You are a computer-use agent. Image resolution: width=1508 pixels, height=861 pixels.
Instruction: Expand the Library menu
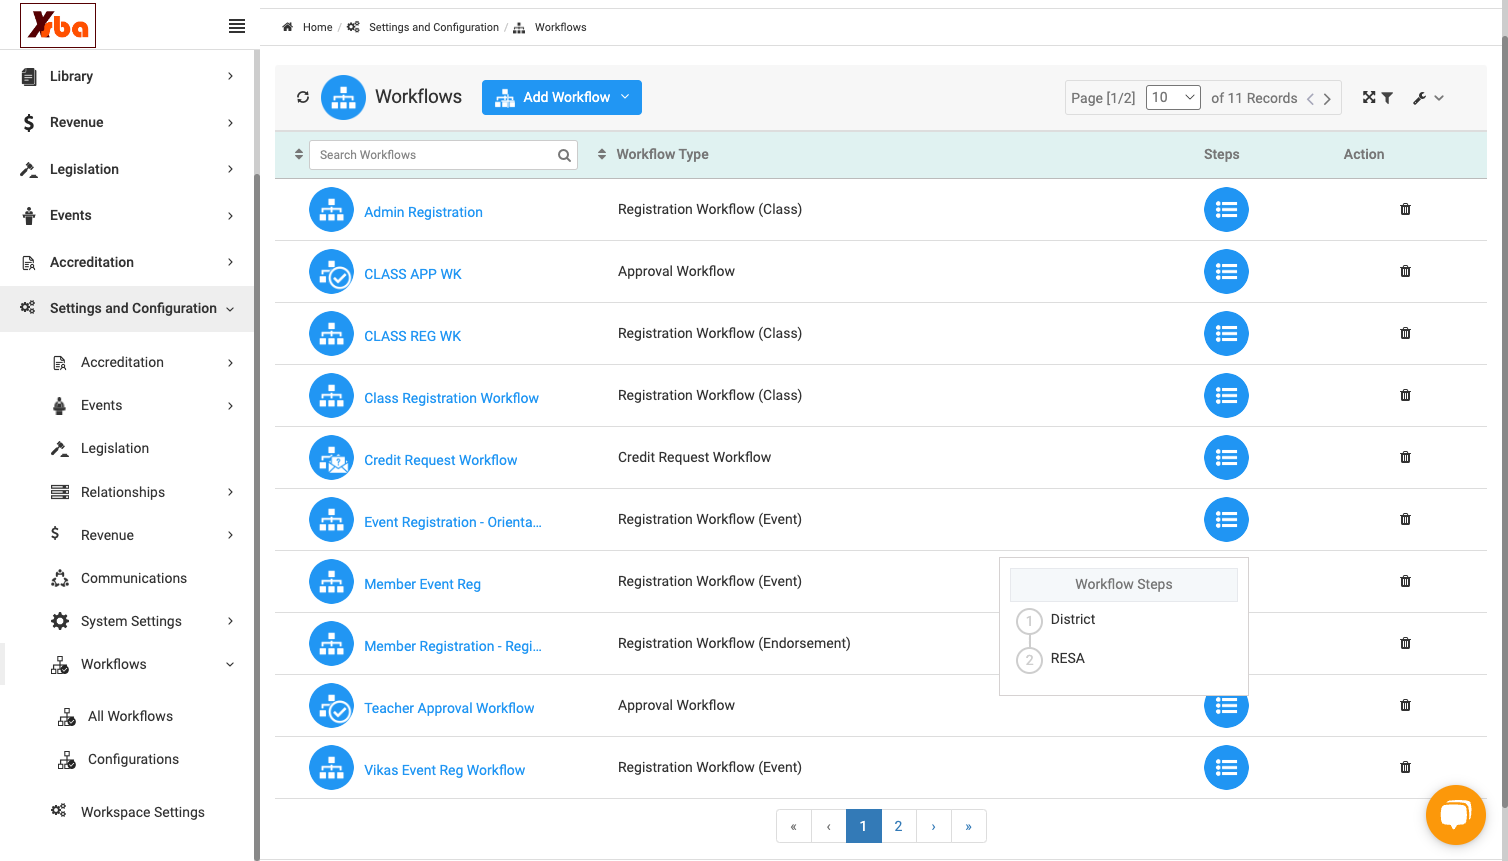pyautogui.click(x=127, y=76)
